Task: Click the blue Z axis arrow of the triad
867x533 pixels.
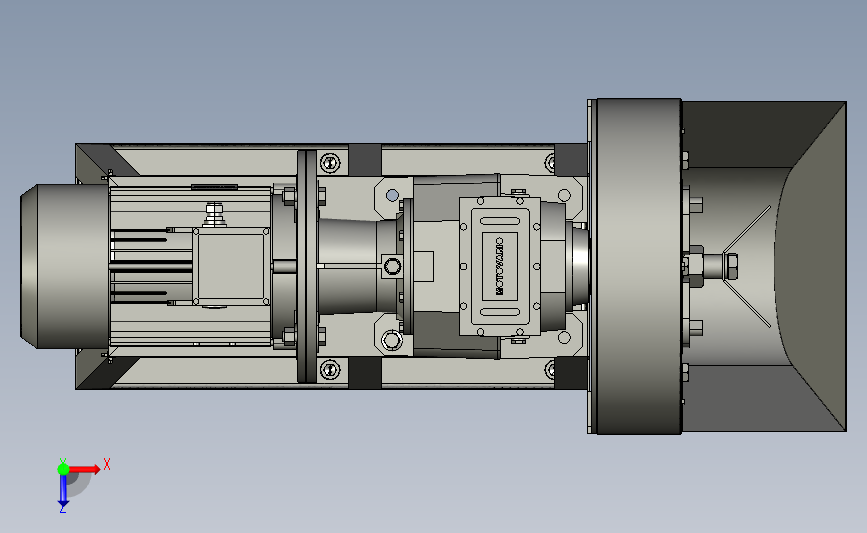Action: coord(63,491)
